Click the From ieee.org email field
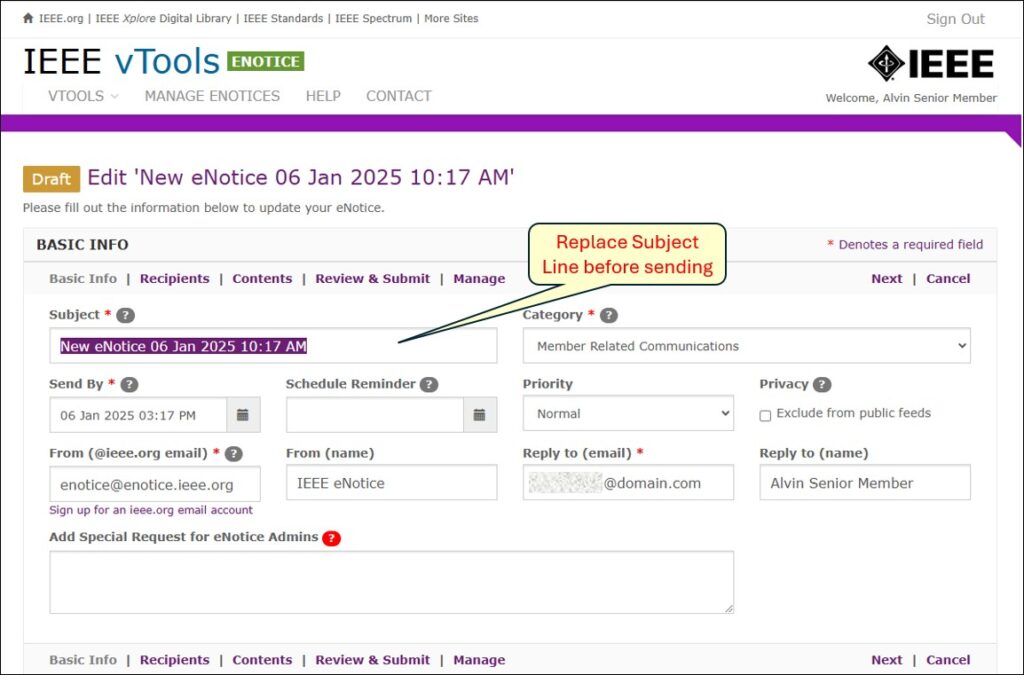 (155, 484)
